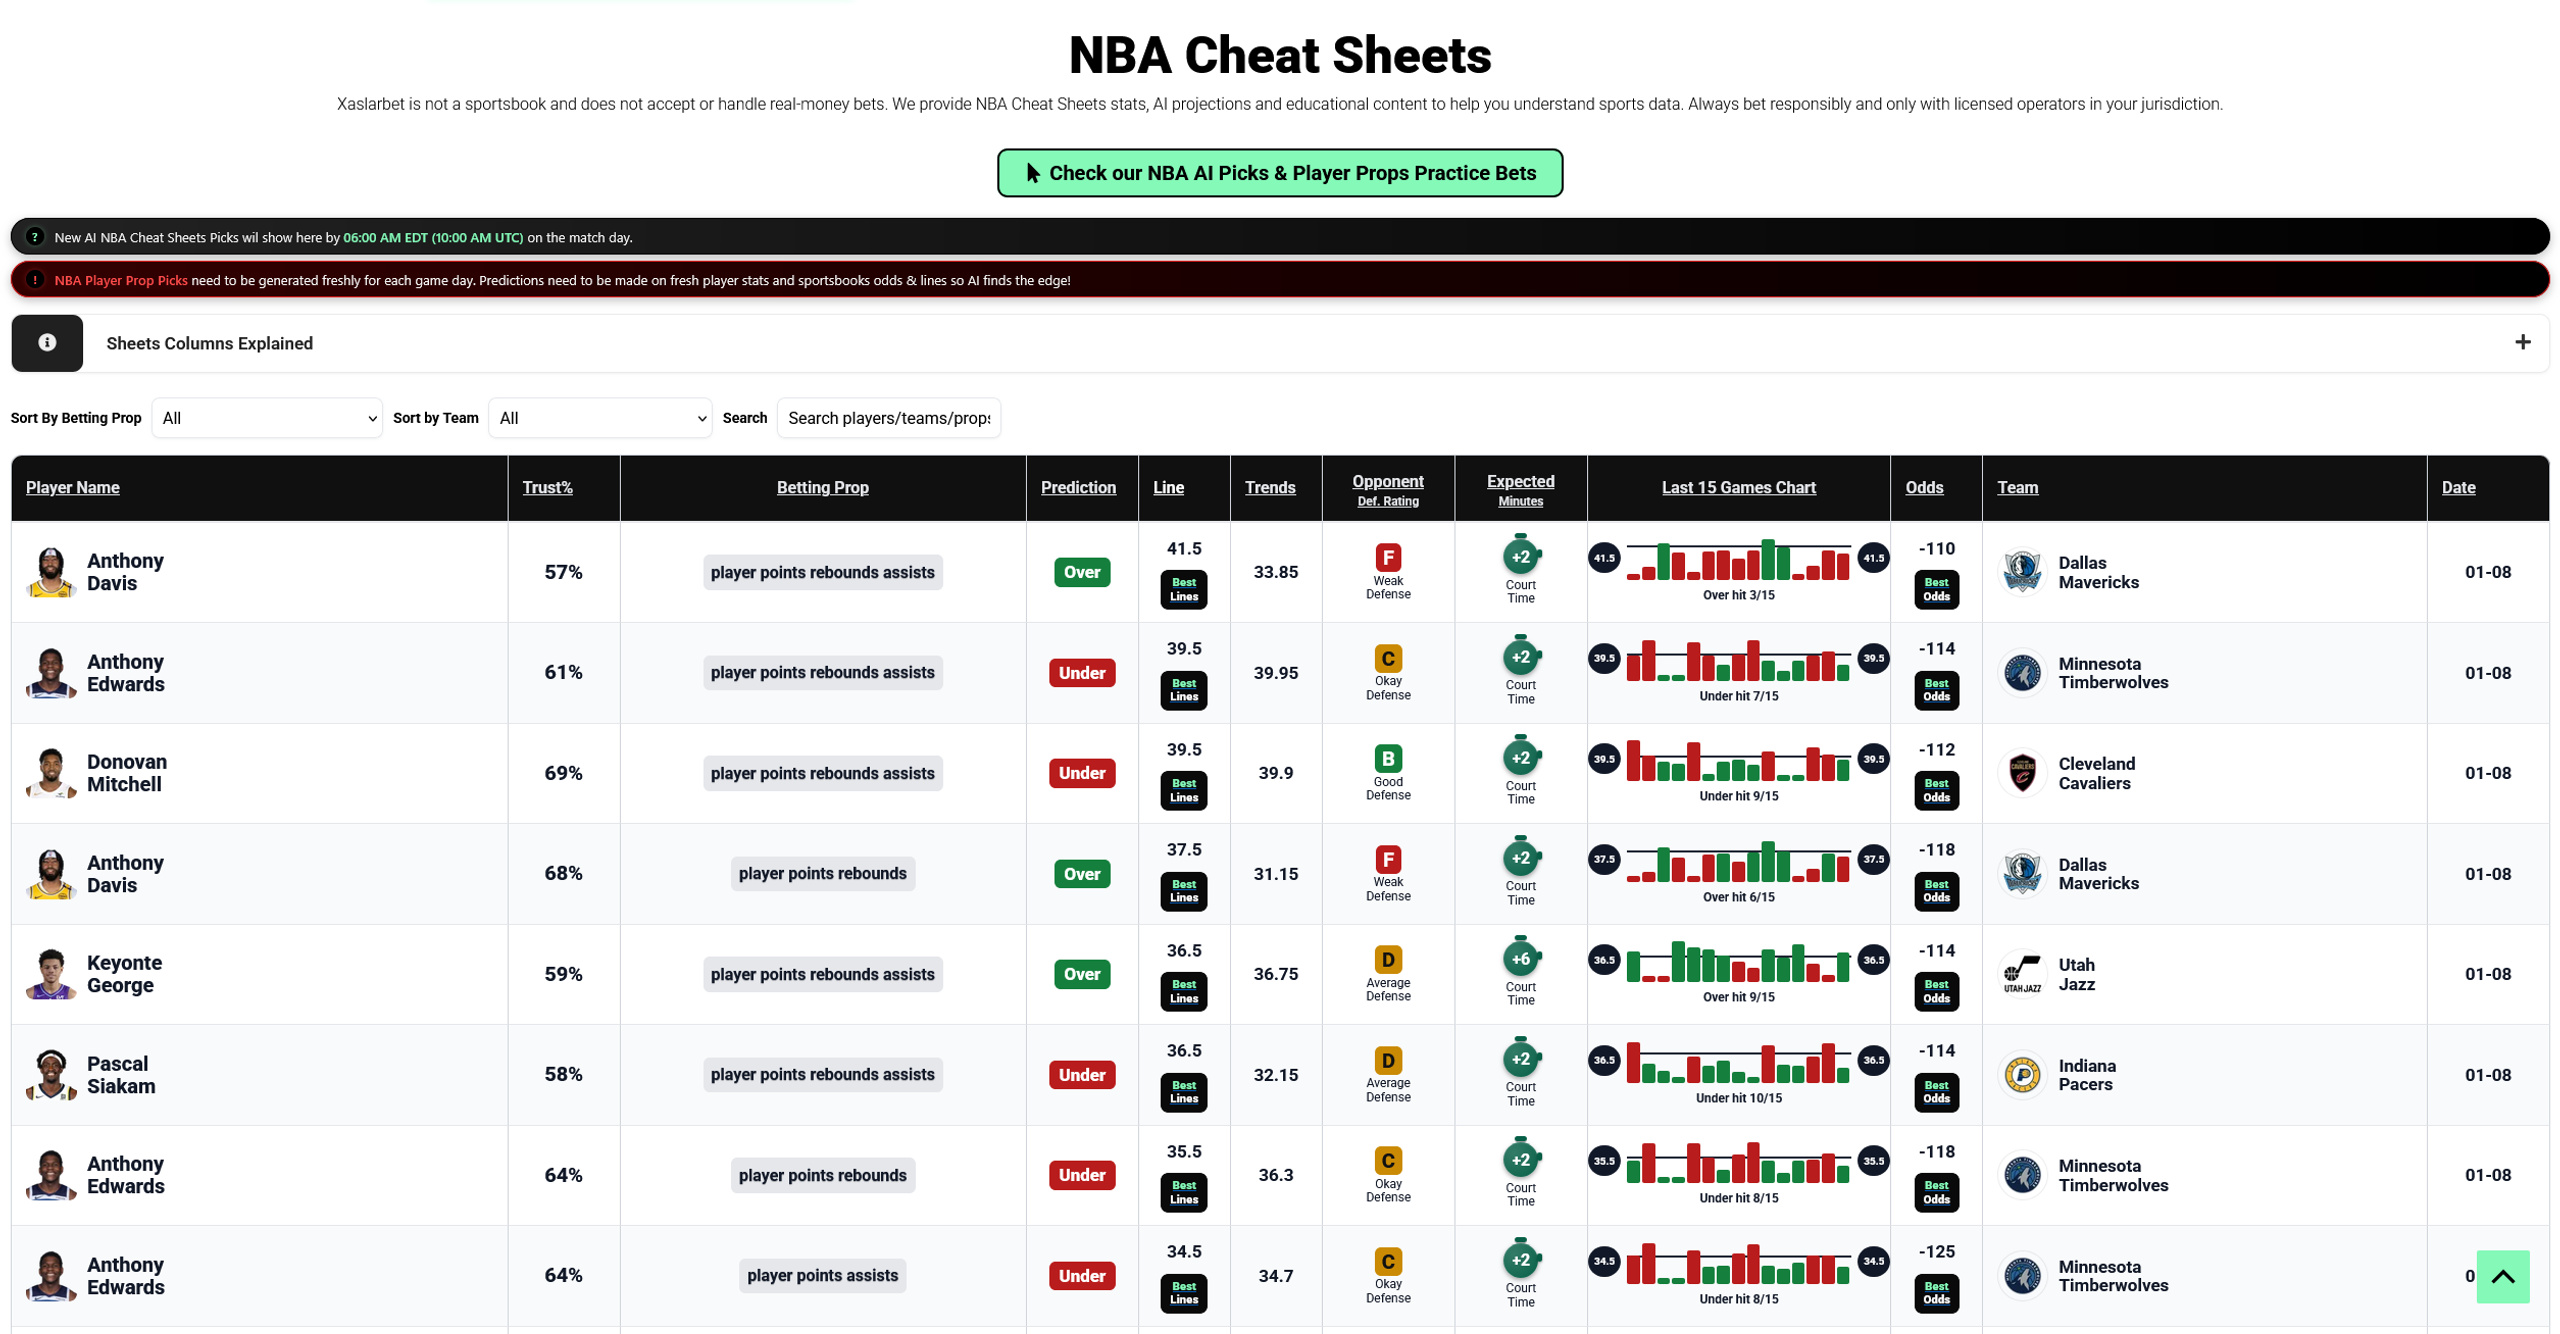Open NBA AI Picks & Player Props button
Viewport: 2560px width, 1334px height.
pos(1279,173)
